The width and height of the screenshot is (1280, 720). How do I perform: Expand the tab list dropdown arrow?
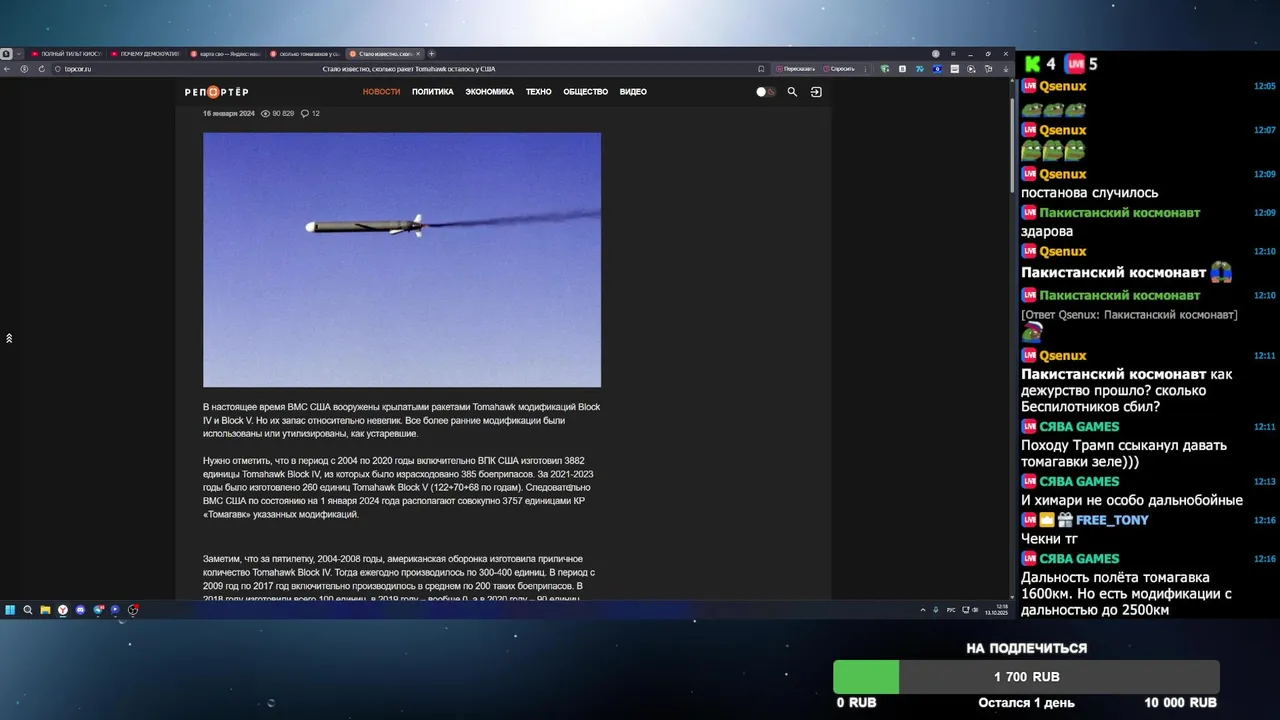pos(18,54)
